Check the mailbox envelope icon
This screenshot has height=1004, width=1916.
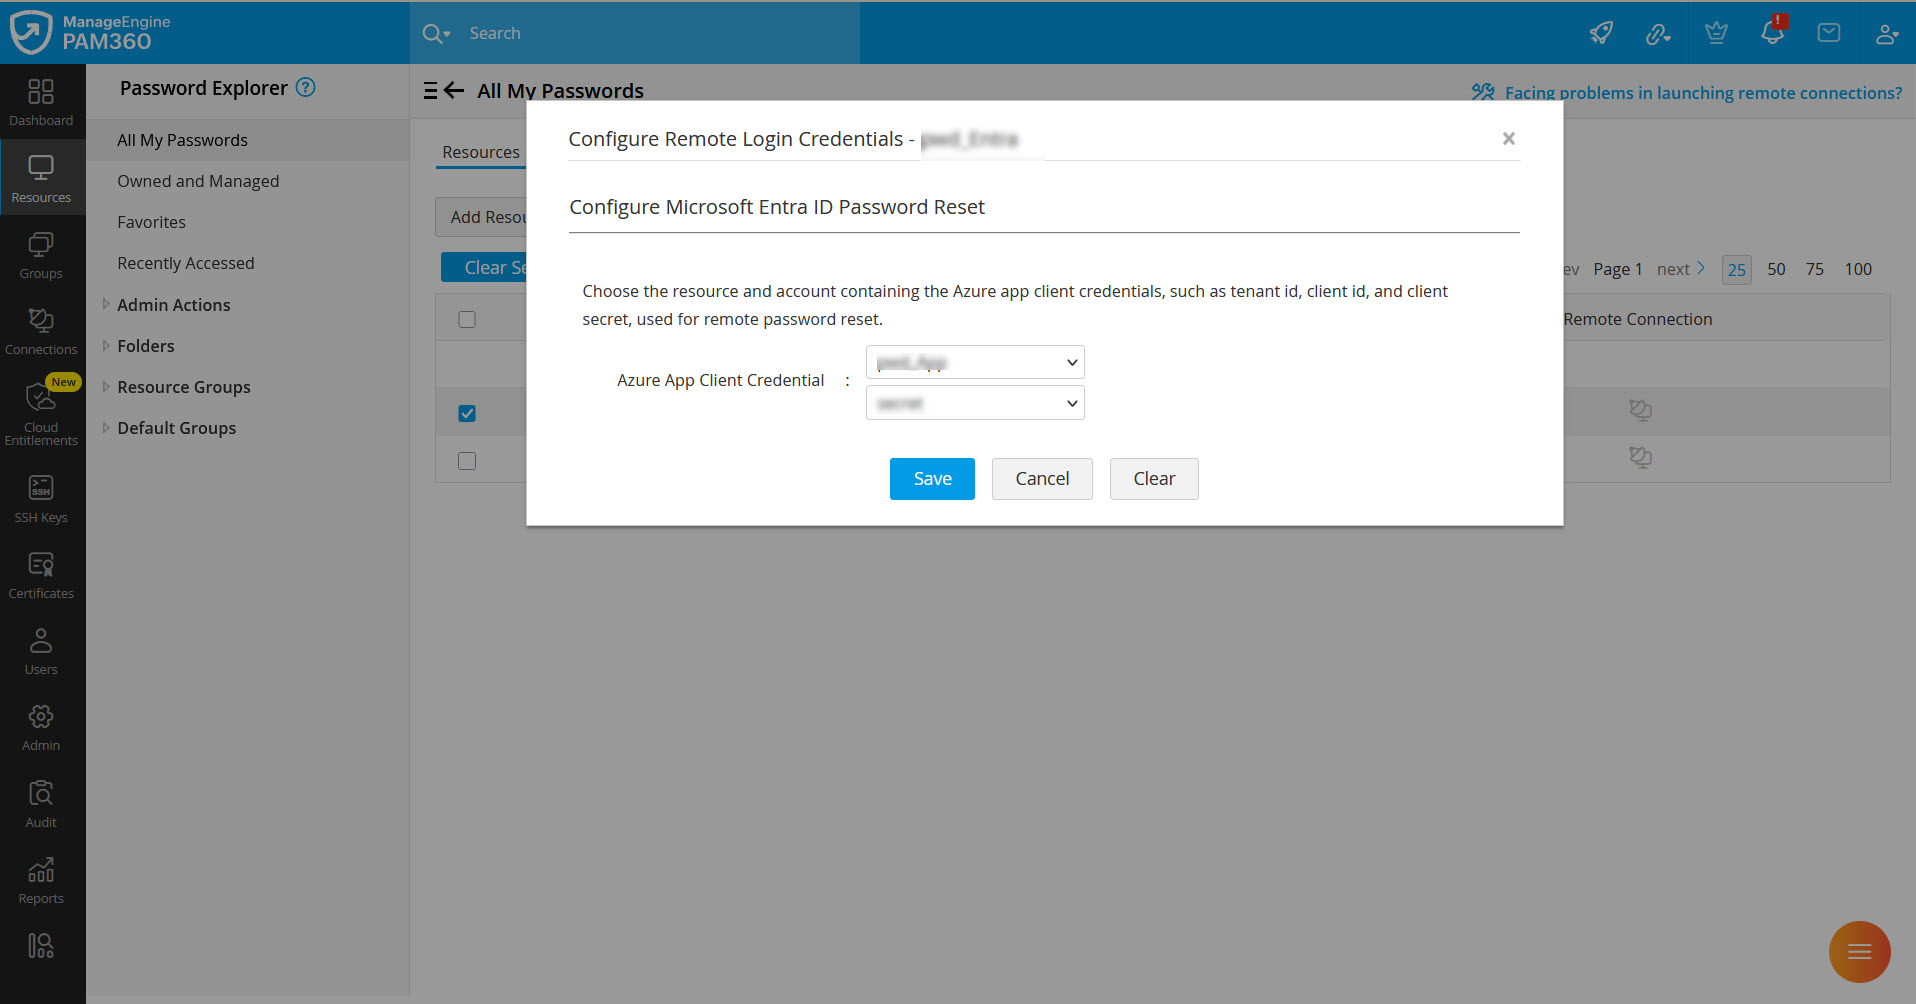1828,33
